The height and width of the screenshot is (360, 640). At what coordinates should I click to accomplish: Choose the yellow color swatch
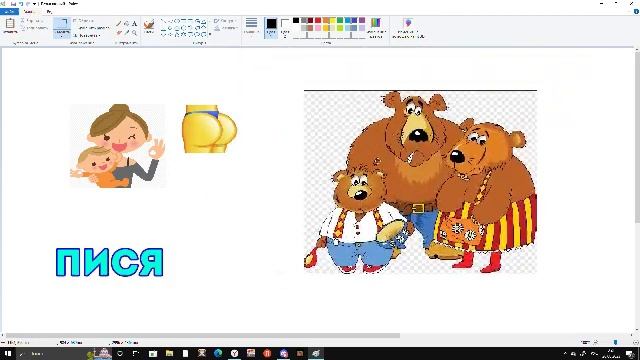click(333, 20)
